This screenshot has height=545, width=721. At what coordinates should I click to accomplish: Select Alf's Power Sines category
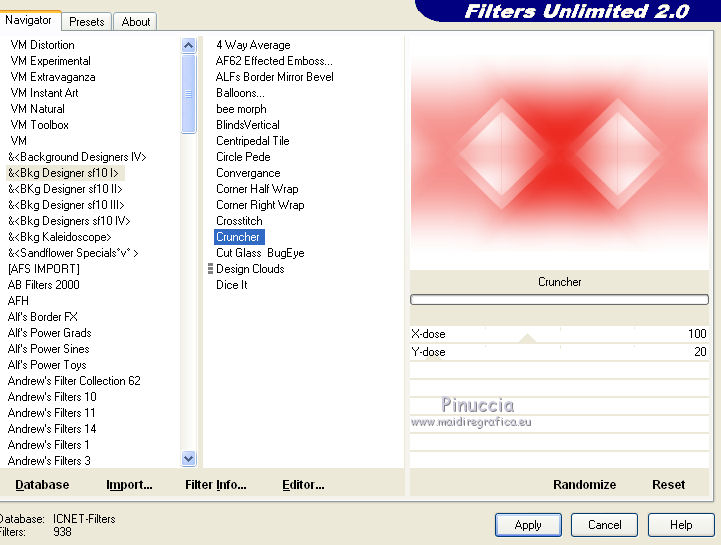tap(49, 349)
